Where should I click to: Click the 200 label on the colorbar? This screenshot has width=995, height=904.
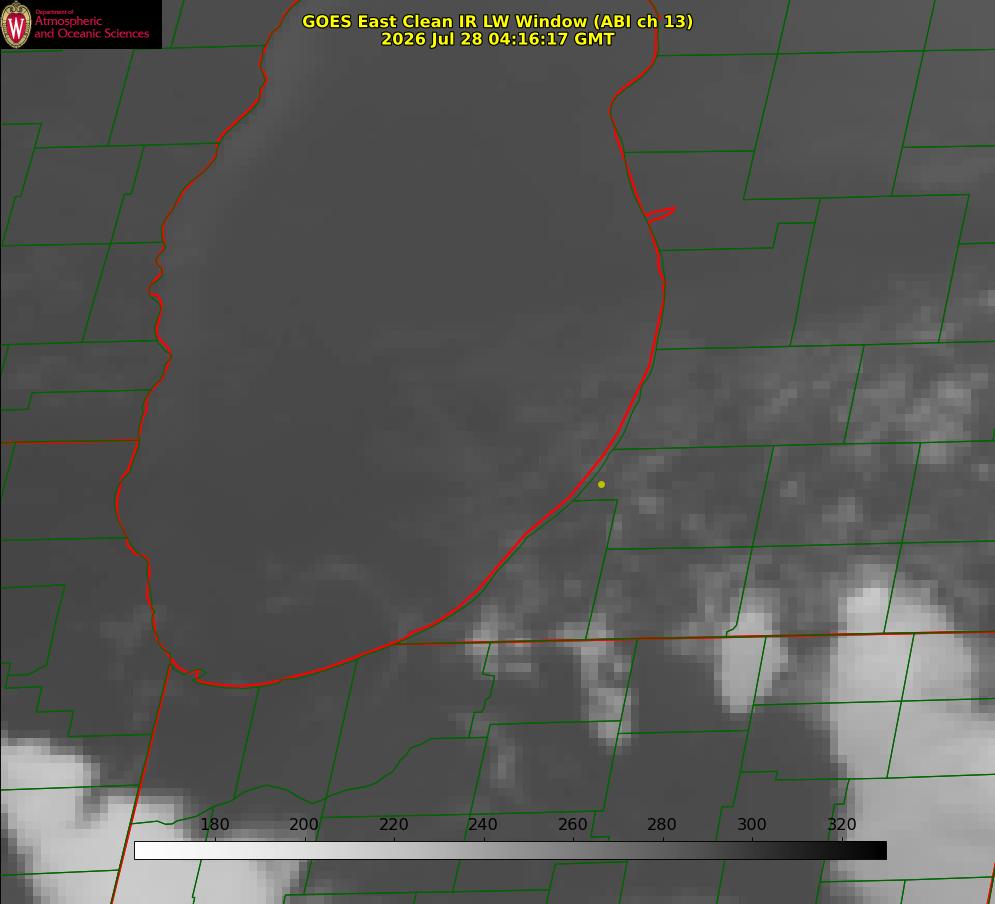coord(304,824)
